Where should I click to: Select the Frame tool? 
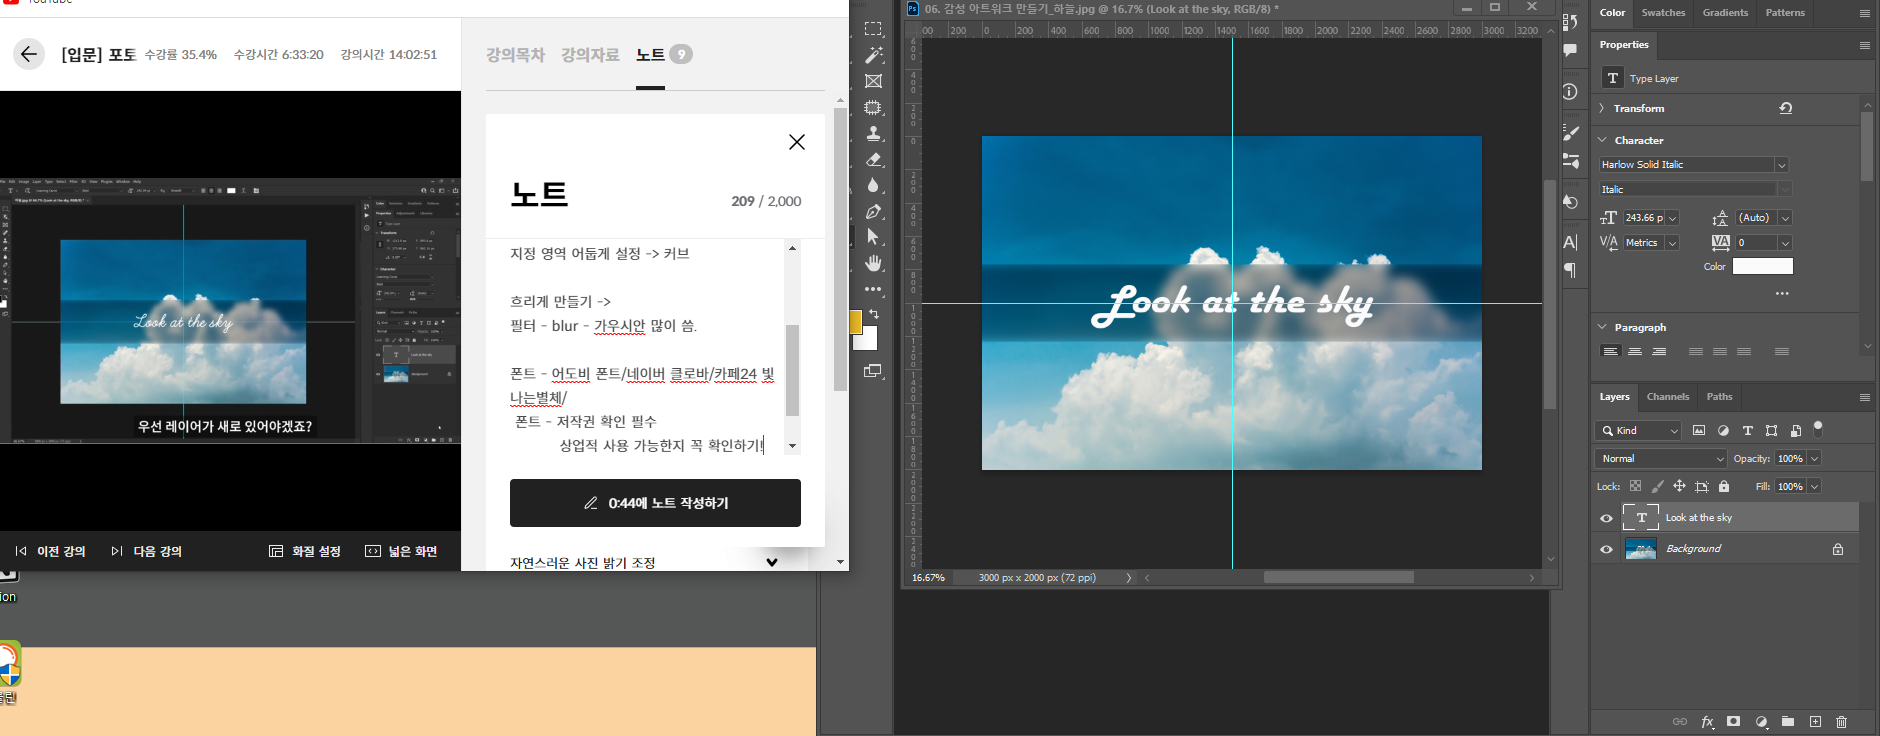click(x=873, y=81)
